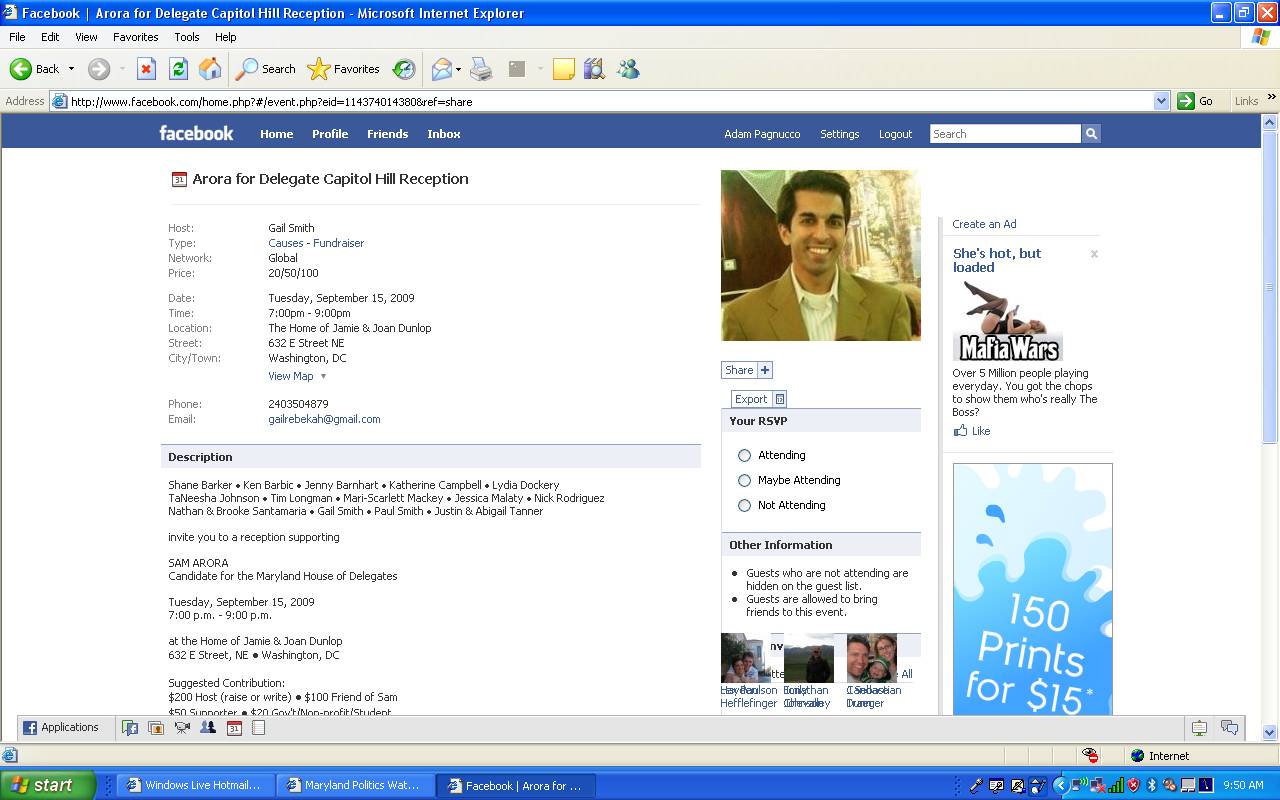Click the plus icon beside Share

(x=765, y=370)
